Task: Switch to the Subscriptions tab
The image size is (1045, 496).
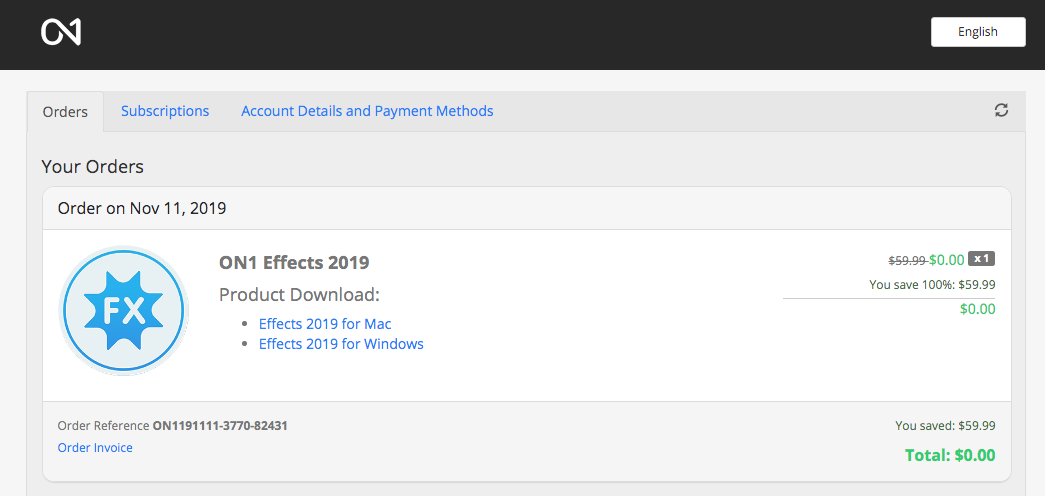Action: 165,111
